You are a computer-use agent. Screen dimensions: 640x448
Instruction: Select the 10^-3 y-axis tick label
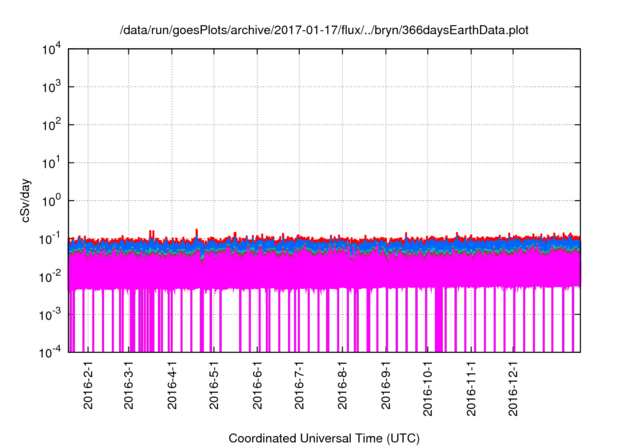(x=50, y=314)
